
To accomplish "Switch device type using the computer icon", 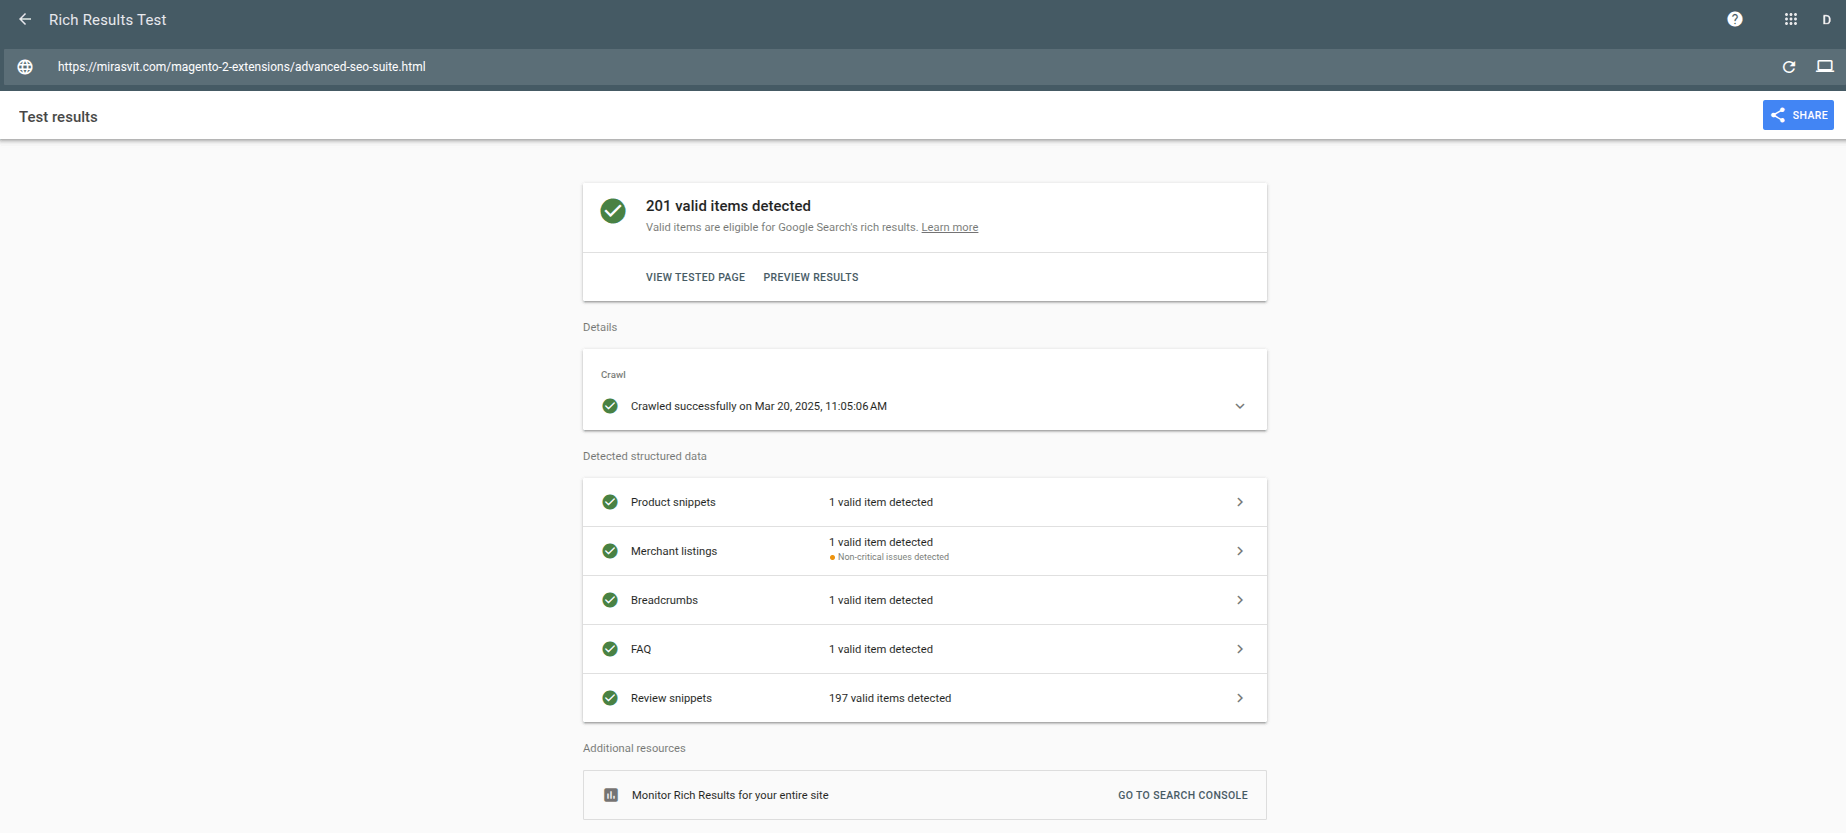I will coord(1825,67).
